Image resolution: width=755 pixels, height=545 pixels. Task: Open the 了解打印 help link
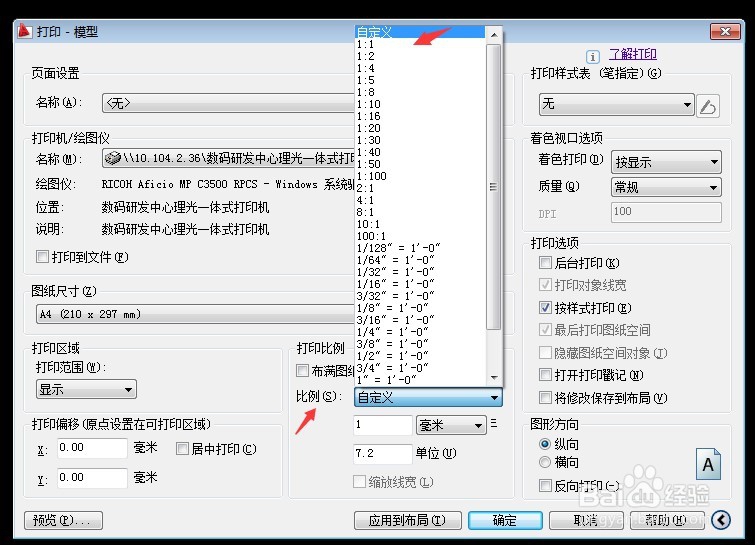[x=632, y=54]
